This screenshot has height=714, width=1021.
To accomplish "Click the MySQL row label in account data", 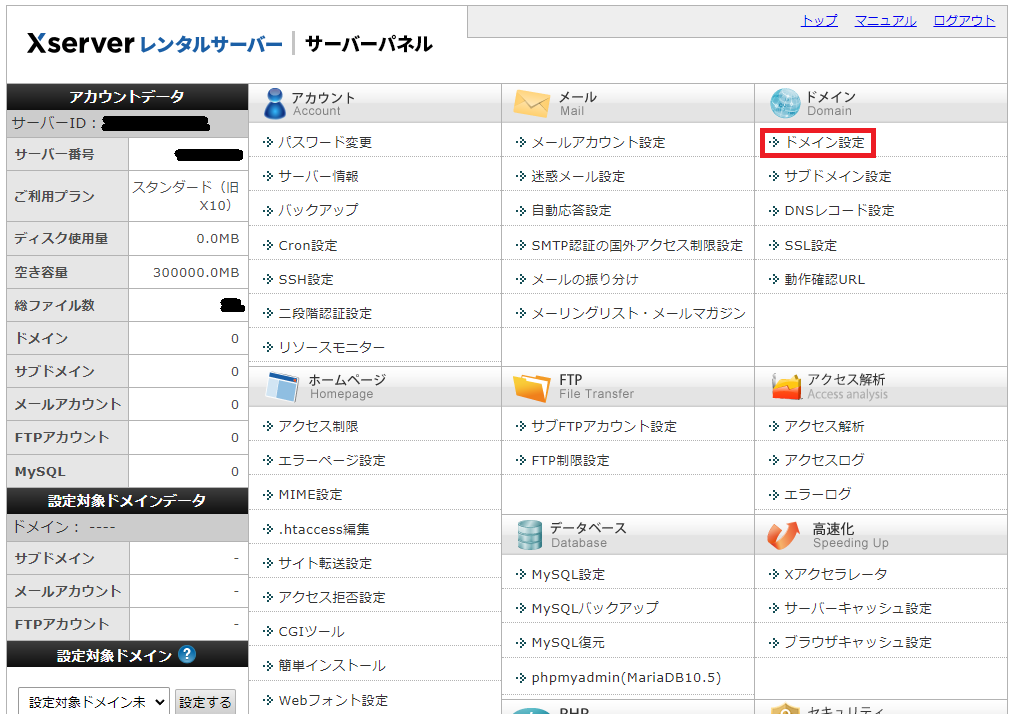I will pos(40,471).
